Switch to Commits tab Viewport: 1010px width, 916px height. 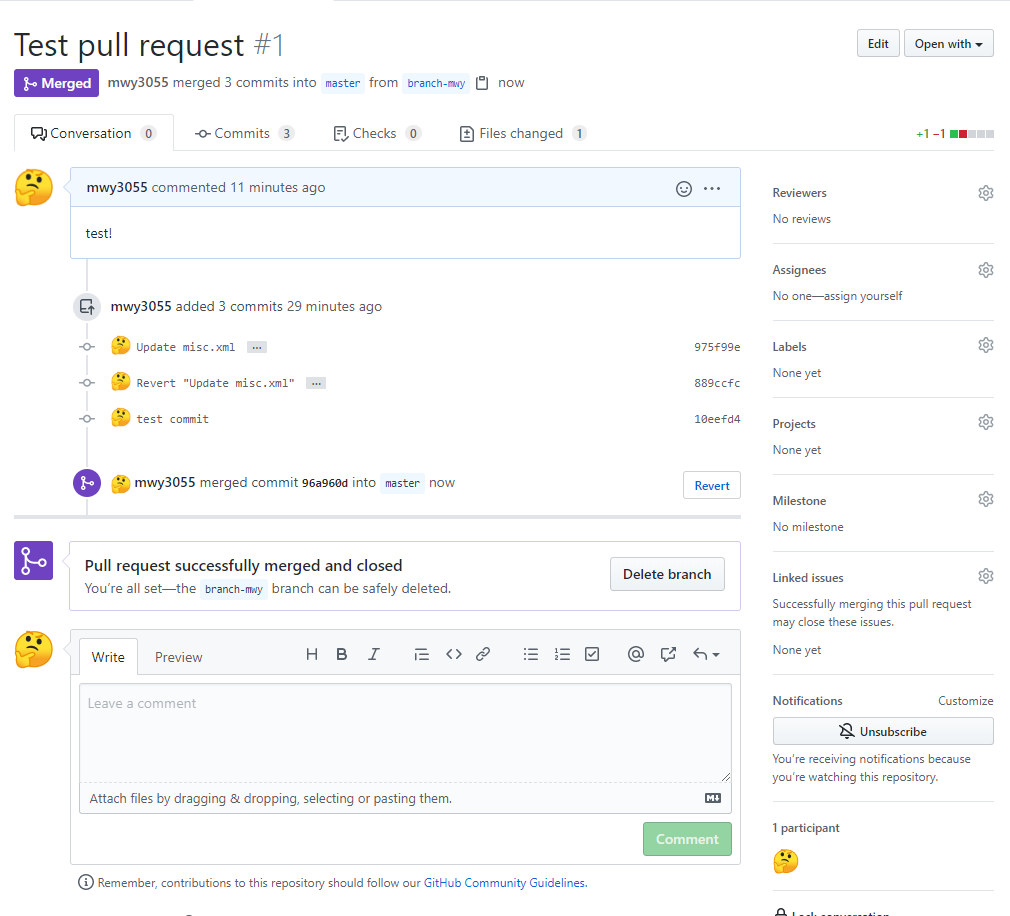(x=244, y=133)
